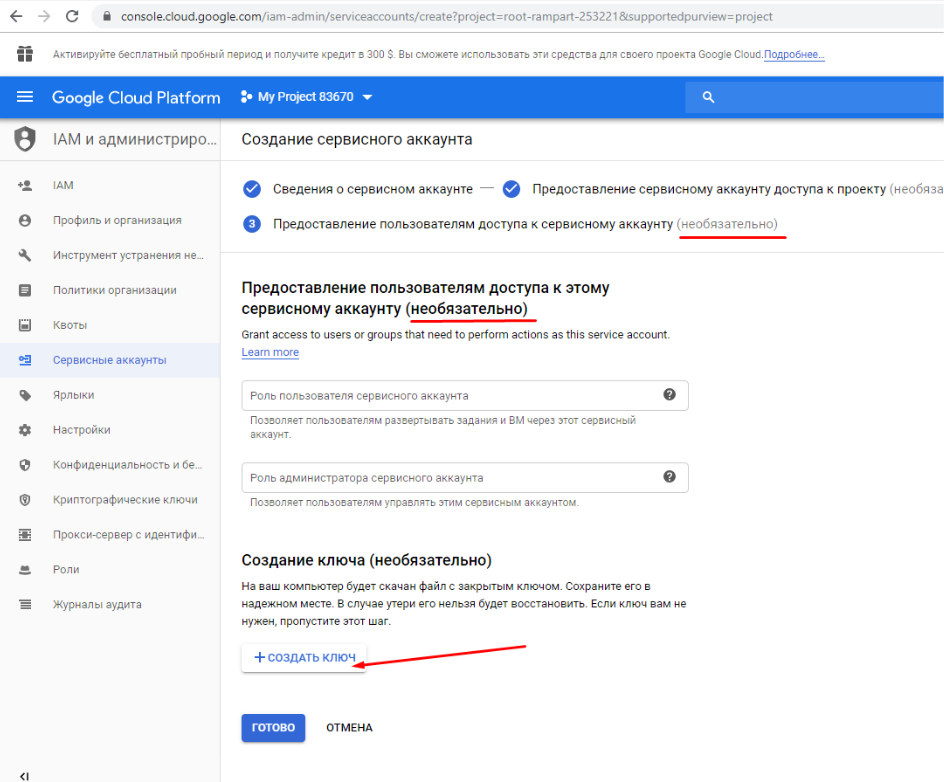Open Роли in the sidebar
Viewport: 944px width, 782px height.
110,569
